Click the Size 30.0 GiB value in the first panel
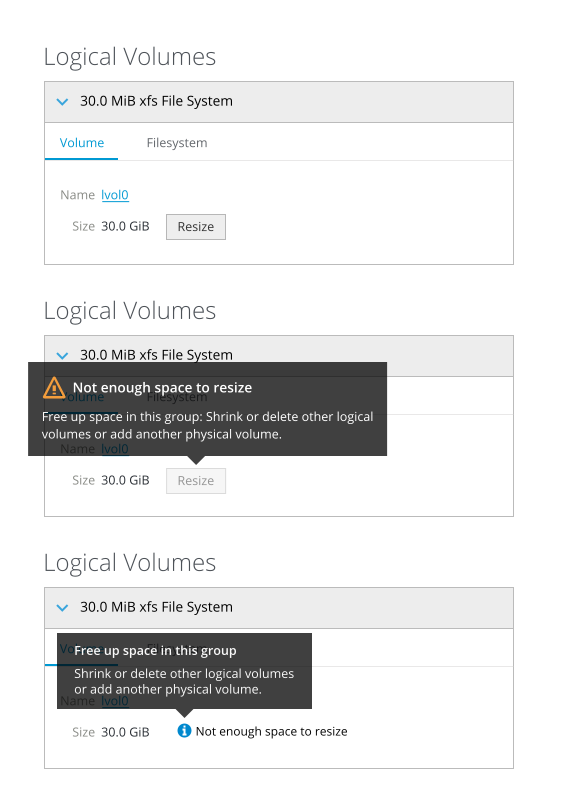 pyautogui.click(x=125, y=226)
